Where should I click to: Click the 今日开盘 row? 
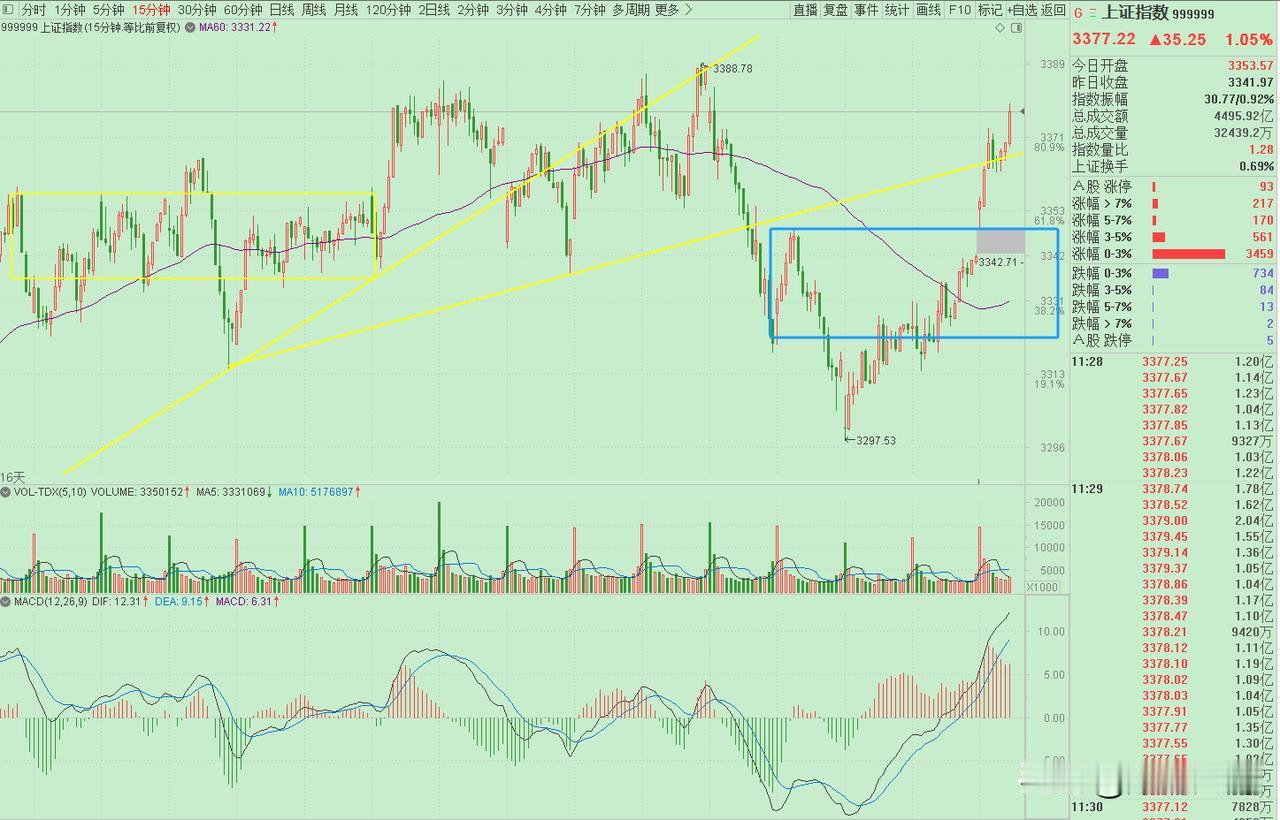[1173, 66]
